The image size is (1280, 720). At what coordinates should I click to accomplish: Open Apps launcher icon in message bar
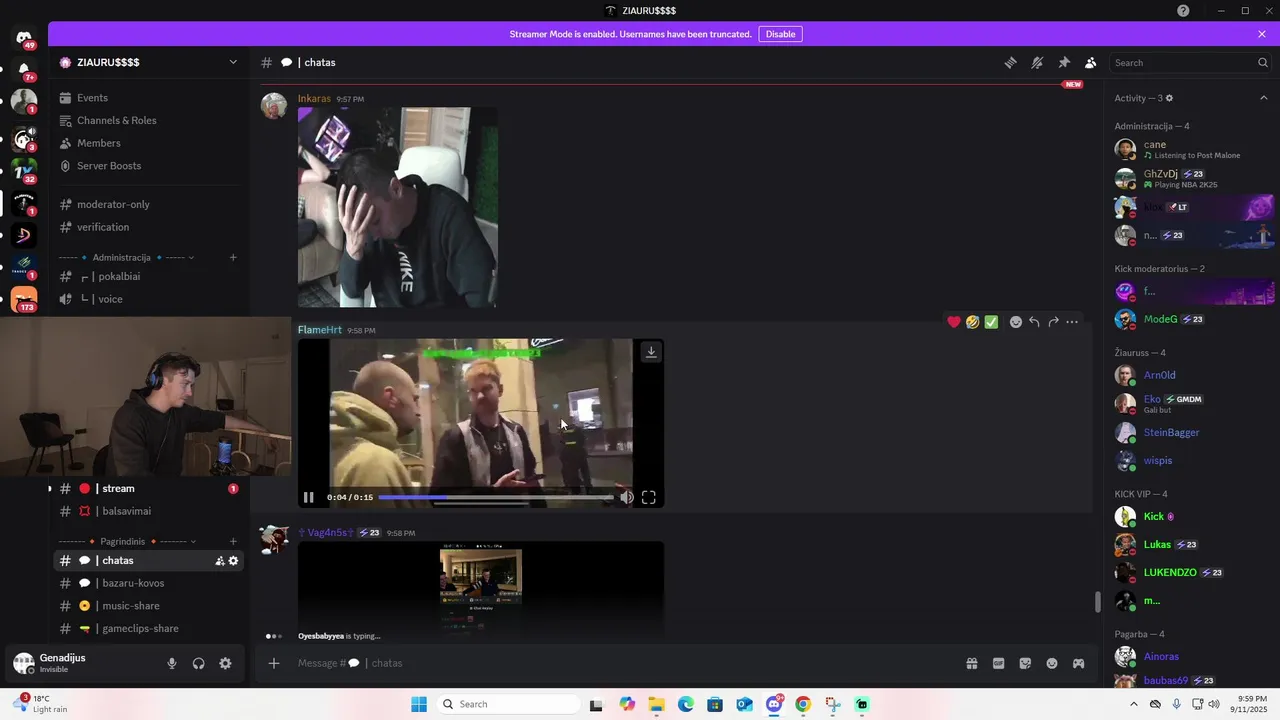[1078, 663]
